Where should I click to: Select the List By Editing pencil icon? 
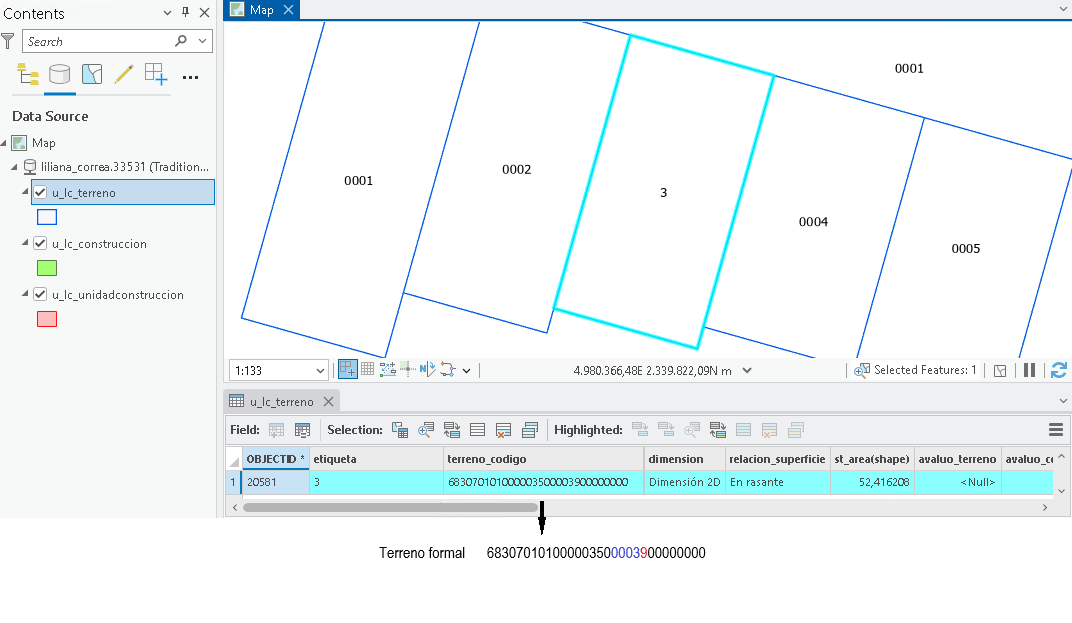(x=124, y=74)
